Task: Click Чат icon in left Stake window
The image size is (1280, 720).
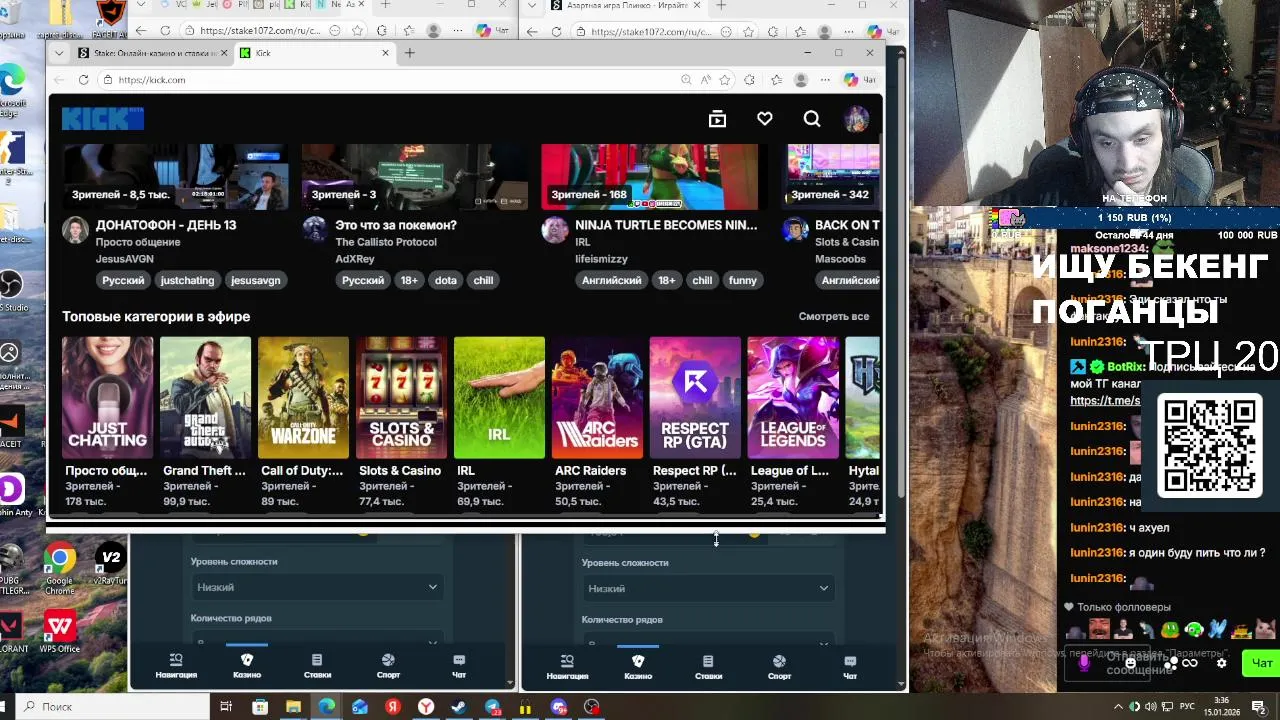Action: point(459,666)
